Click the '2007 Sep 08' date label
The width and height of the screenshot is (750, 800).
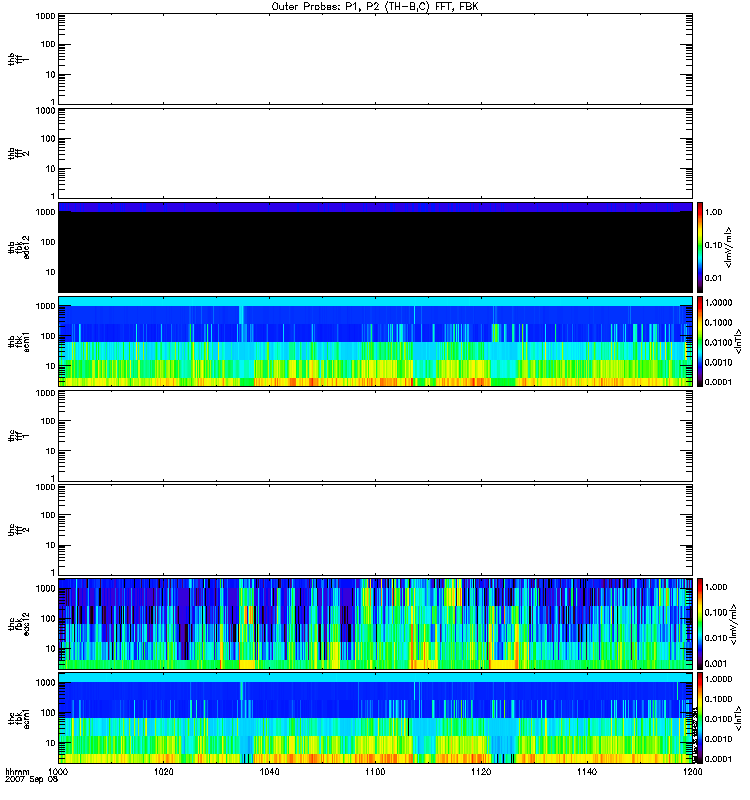point(32,780)
